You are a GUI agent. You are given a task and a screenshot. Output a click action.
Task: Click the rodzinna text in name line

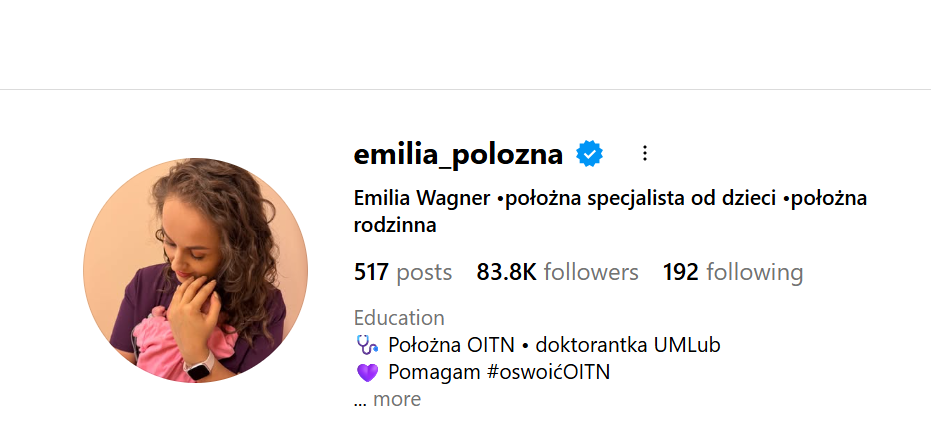coord(395,226)
